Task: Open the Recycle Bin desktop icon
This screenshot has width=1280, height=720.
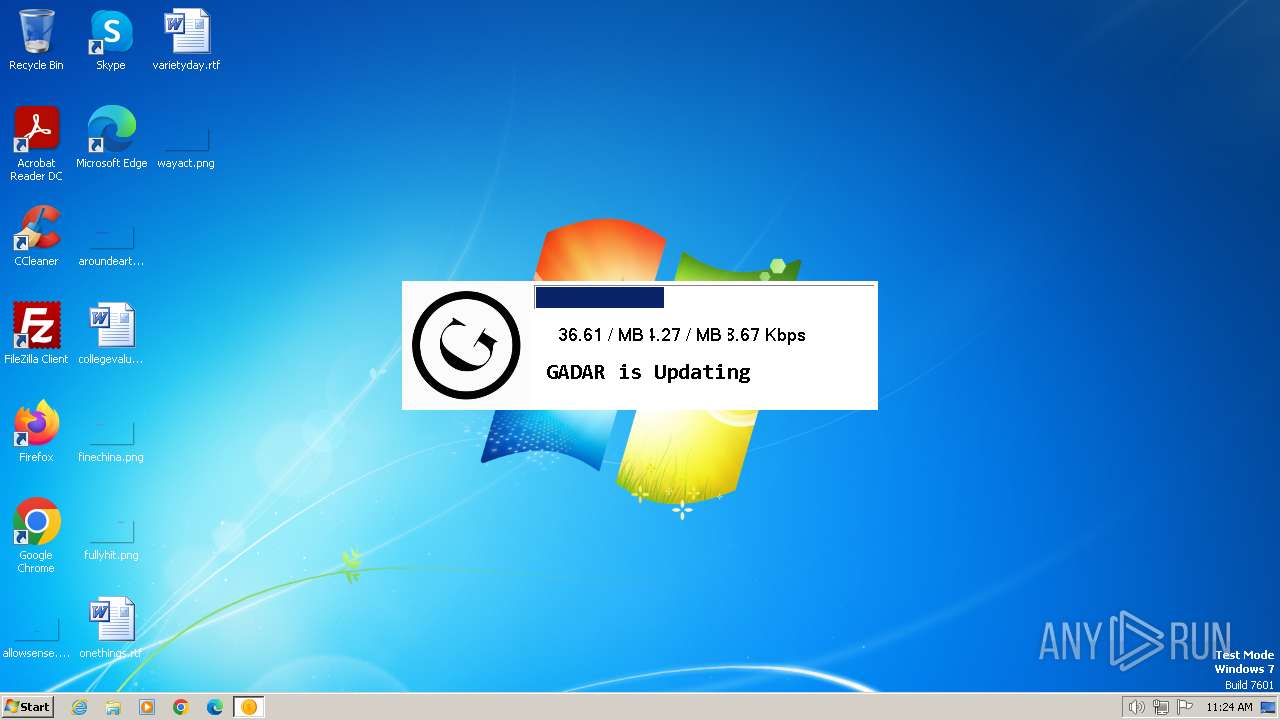Action: tap(36, 40)
